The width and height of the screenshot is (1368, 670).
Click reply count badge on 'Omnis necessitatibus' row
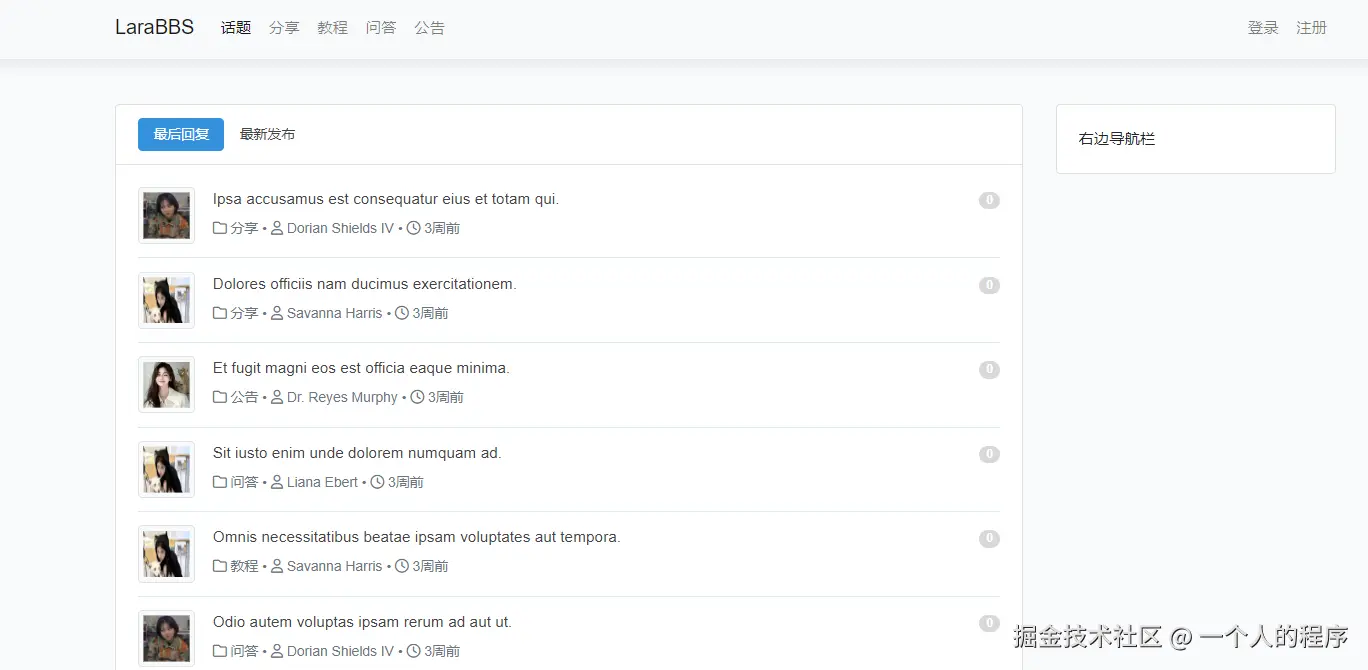[x=989, y=538]
